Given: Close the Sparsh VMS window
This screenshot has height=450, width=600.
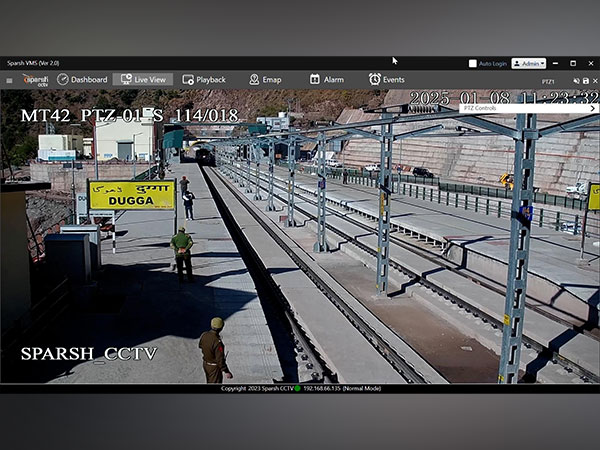Looking at the screenshot, I should [x=591, y=63].
